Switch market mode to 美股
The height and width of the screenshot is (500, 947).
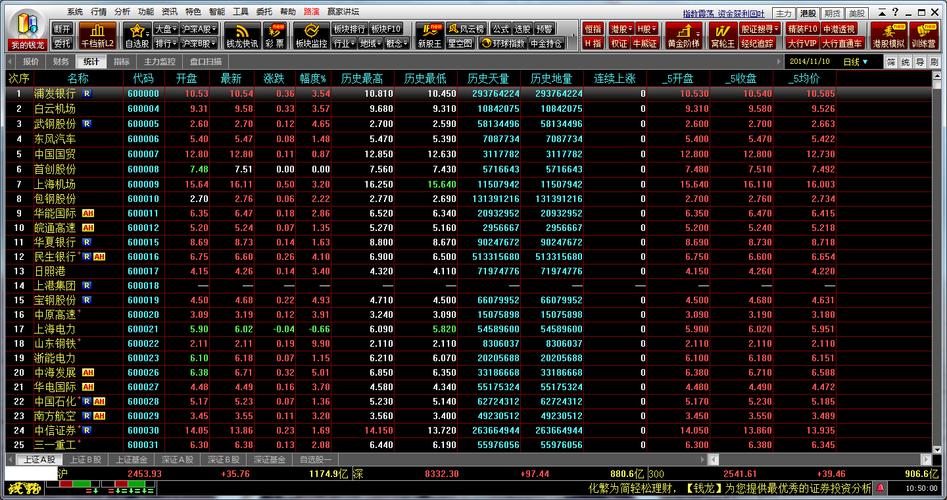(x=856, y=12)
